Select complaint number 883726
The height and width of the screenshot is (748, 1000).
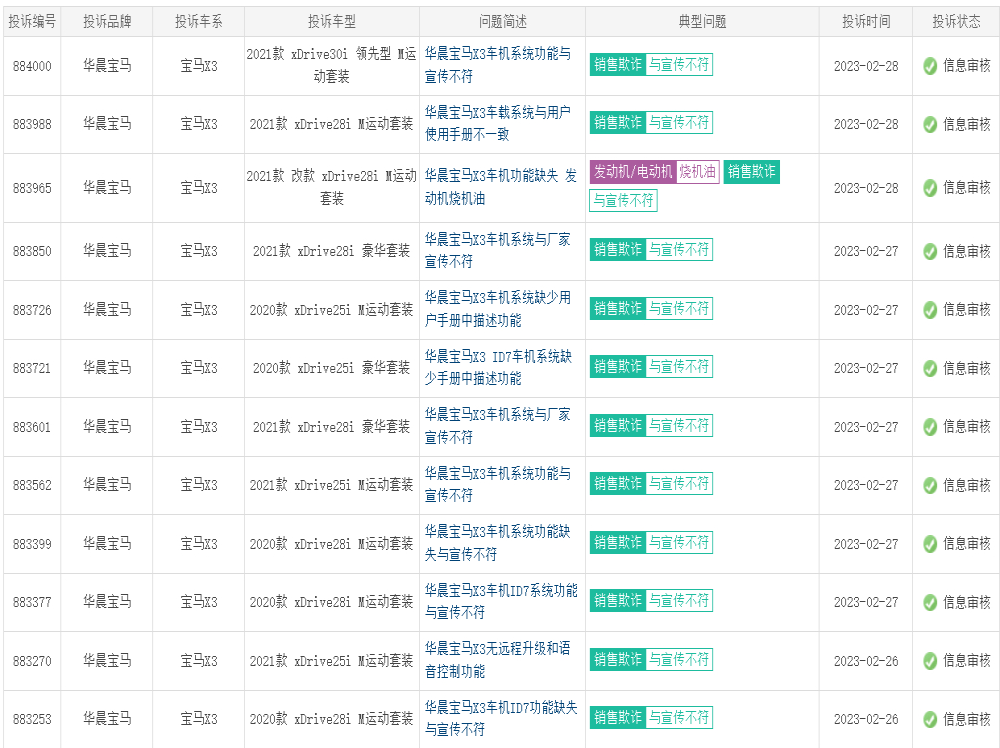point(32,310)
